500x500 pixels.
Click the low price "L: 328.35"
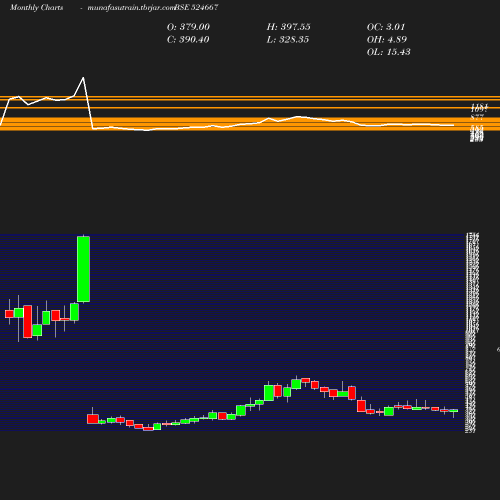[288, 40]
